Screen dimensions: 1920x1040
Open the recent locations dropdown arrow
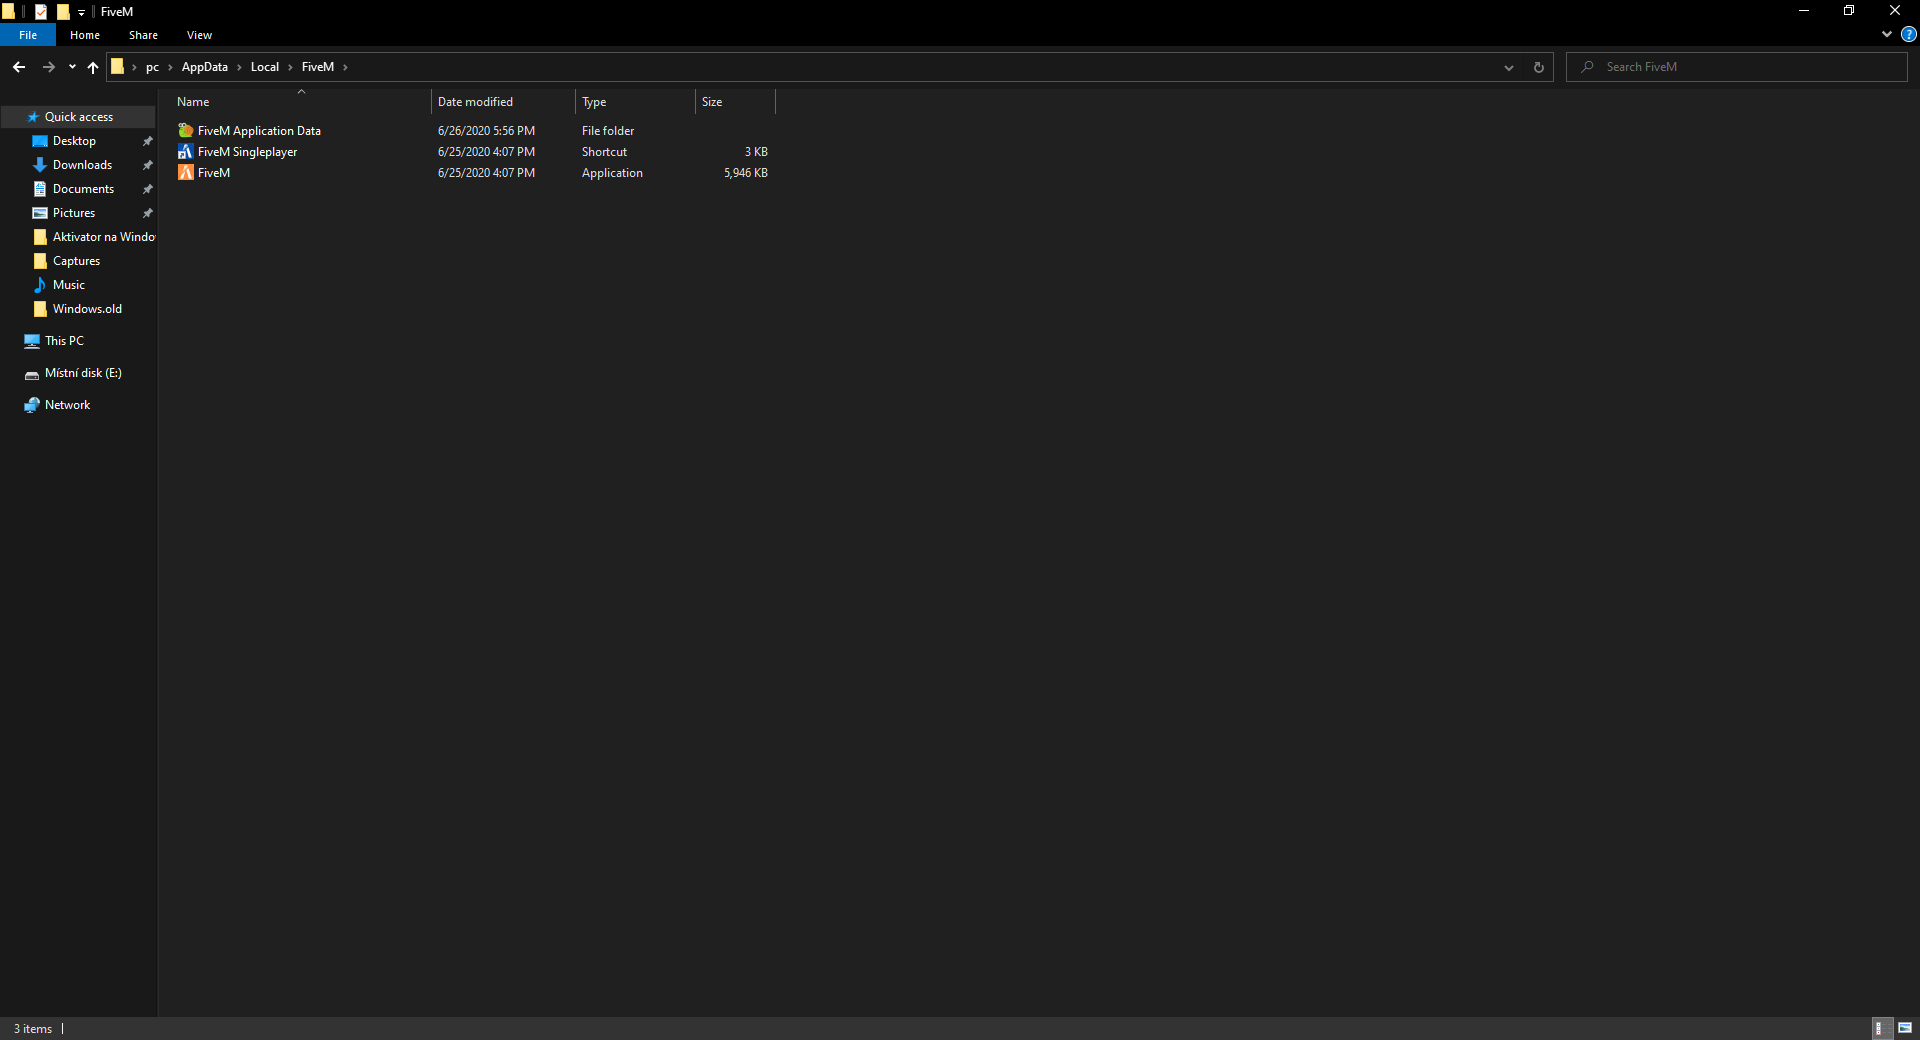(72, 67)
